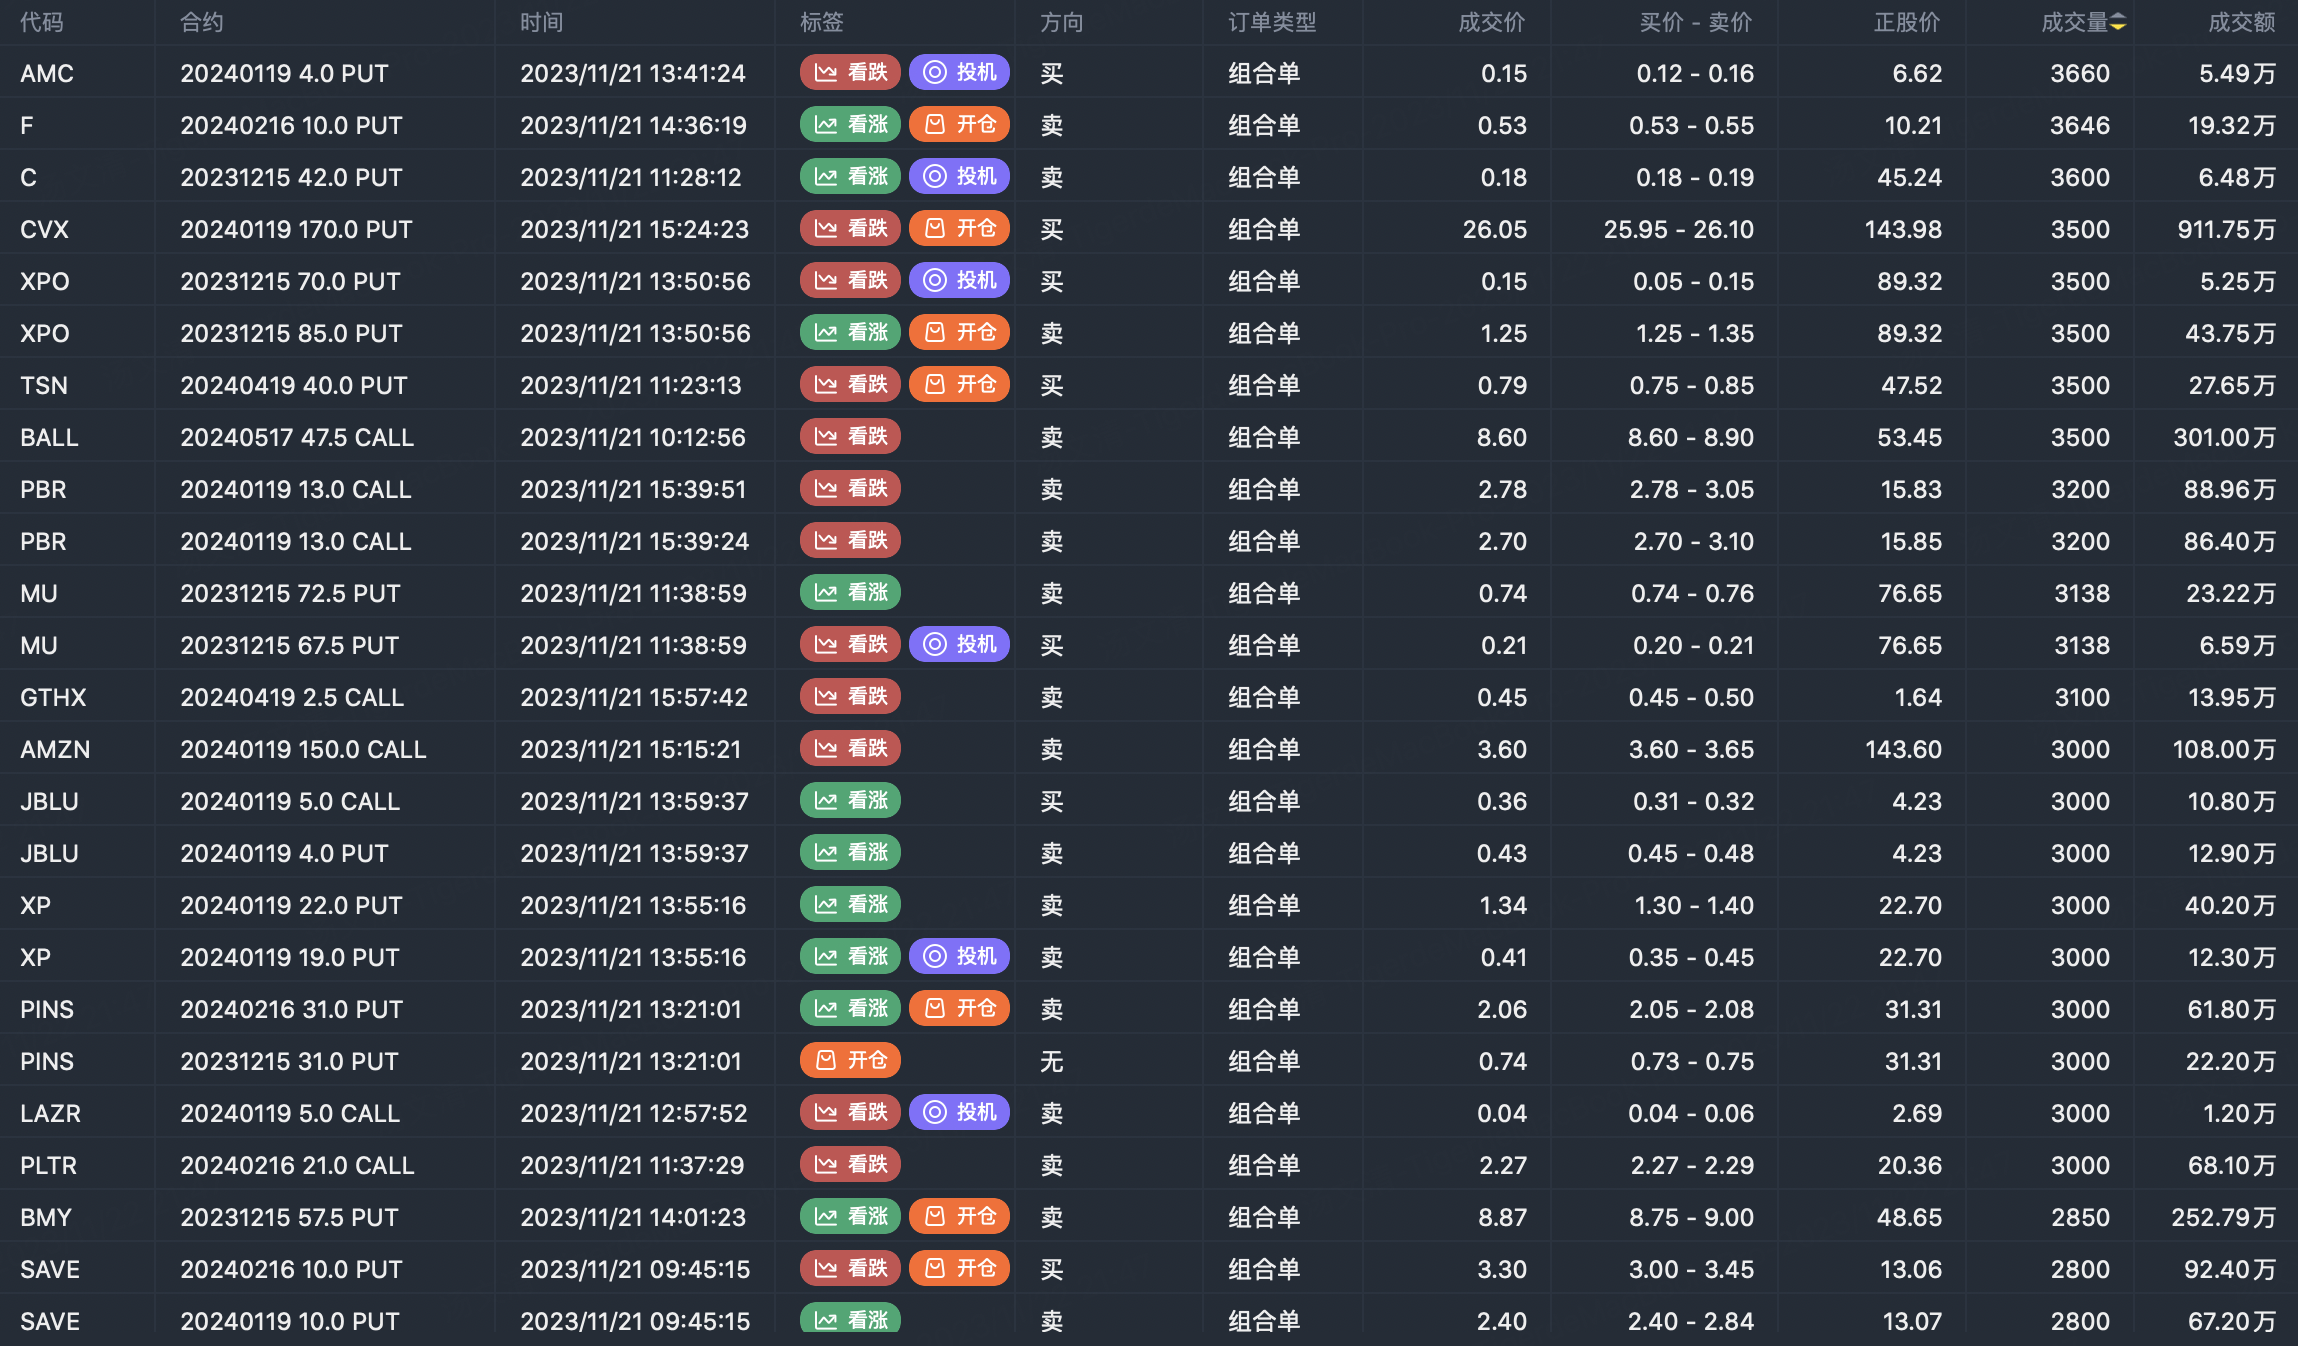This screenshot has width=2298, height=1346.
Task: Click the 时间 column header
Action: click(x=541, y=22)
